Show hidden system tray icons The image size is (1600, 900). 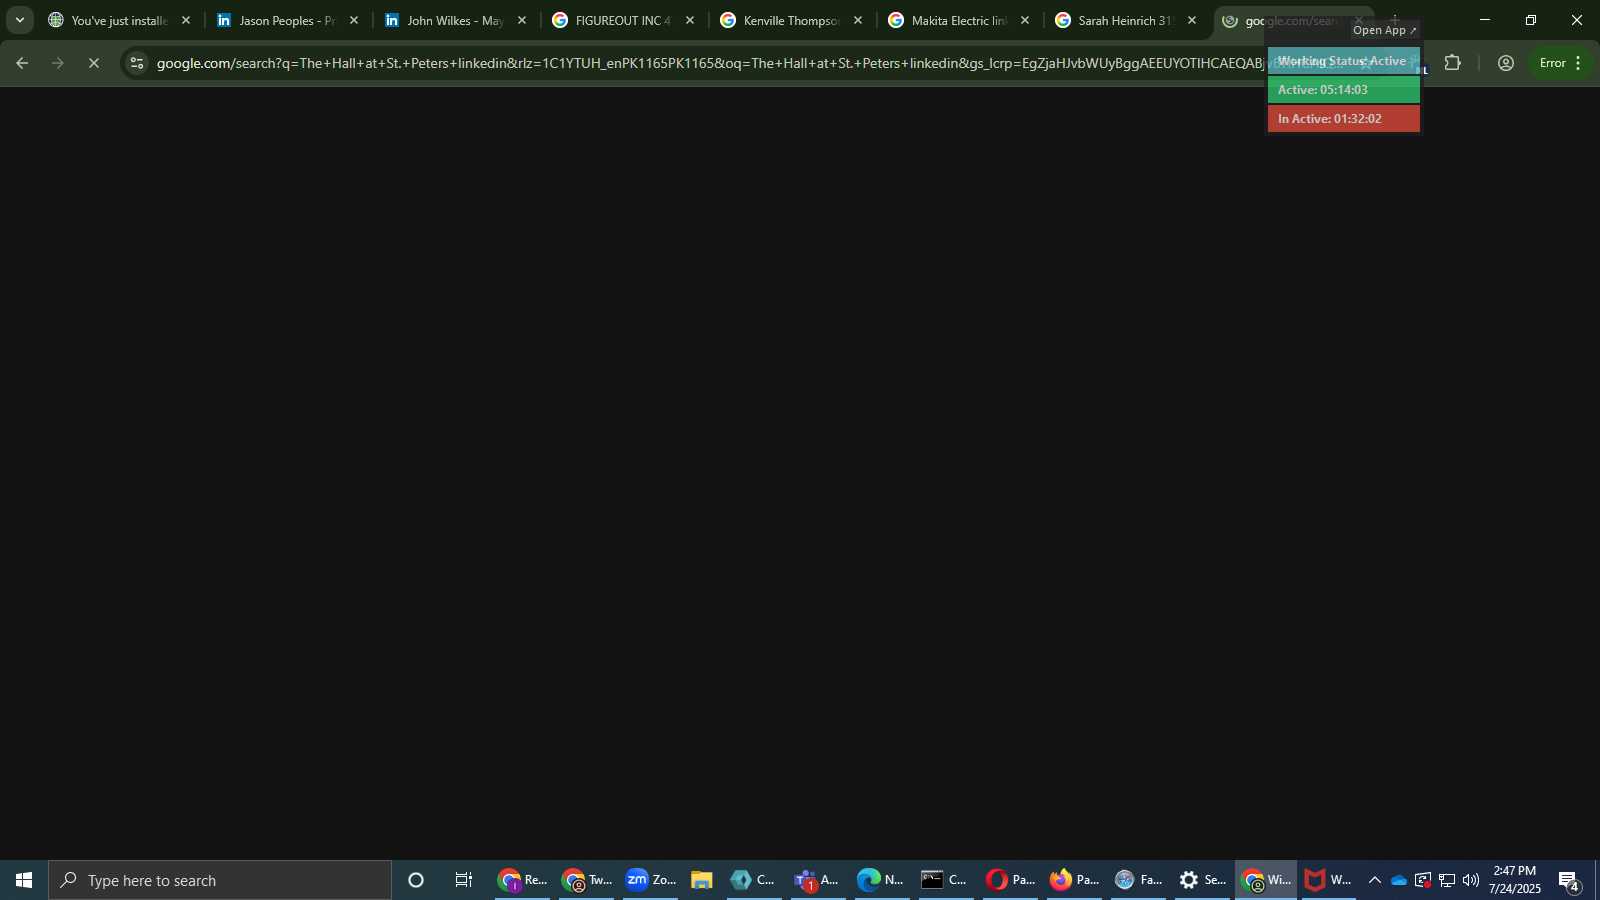tap(1375, 880)
